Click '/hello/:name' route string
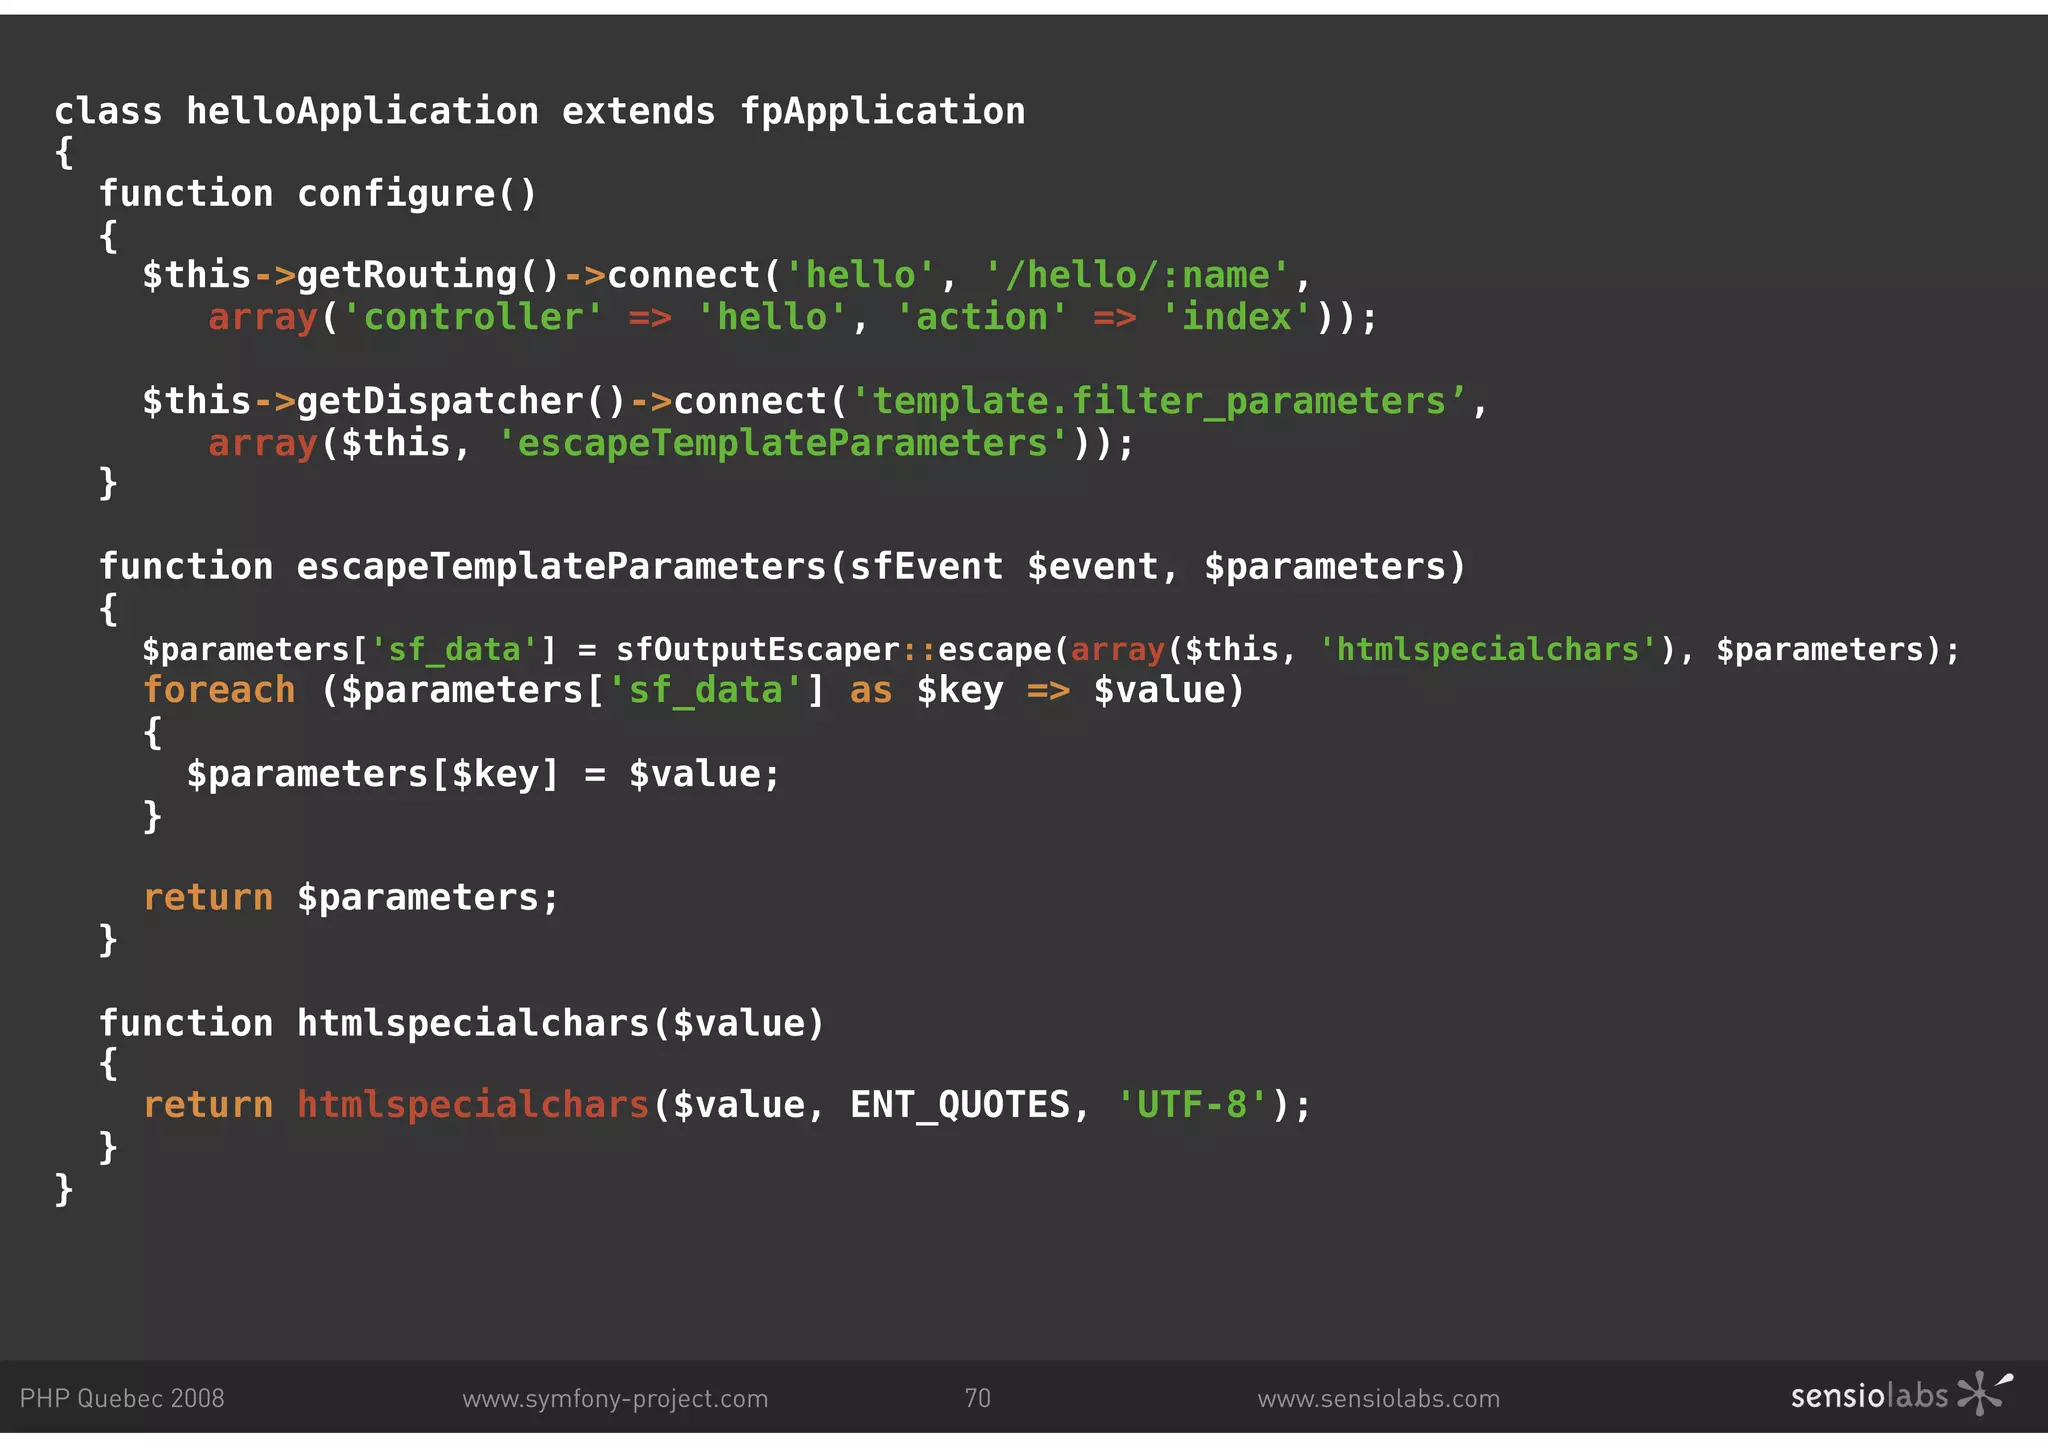Image resolution: width=2048 pixels, height=1448 pixels. tap(1137, 275)
